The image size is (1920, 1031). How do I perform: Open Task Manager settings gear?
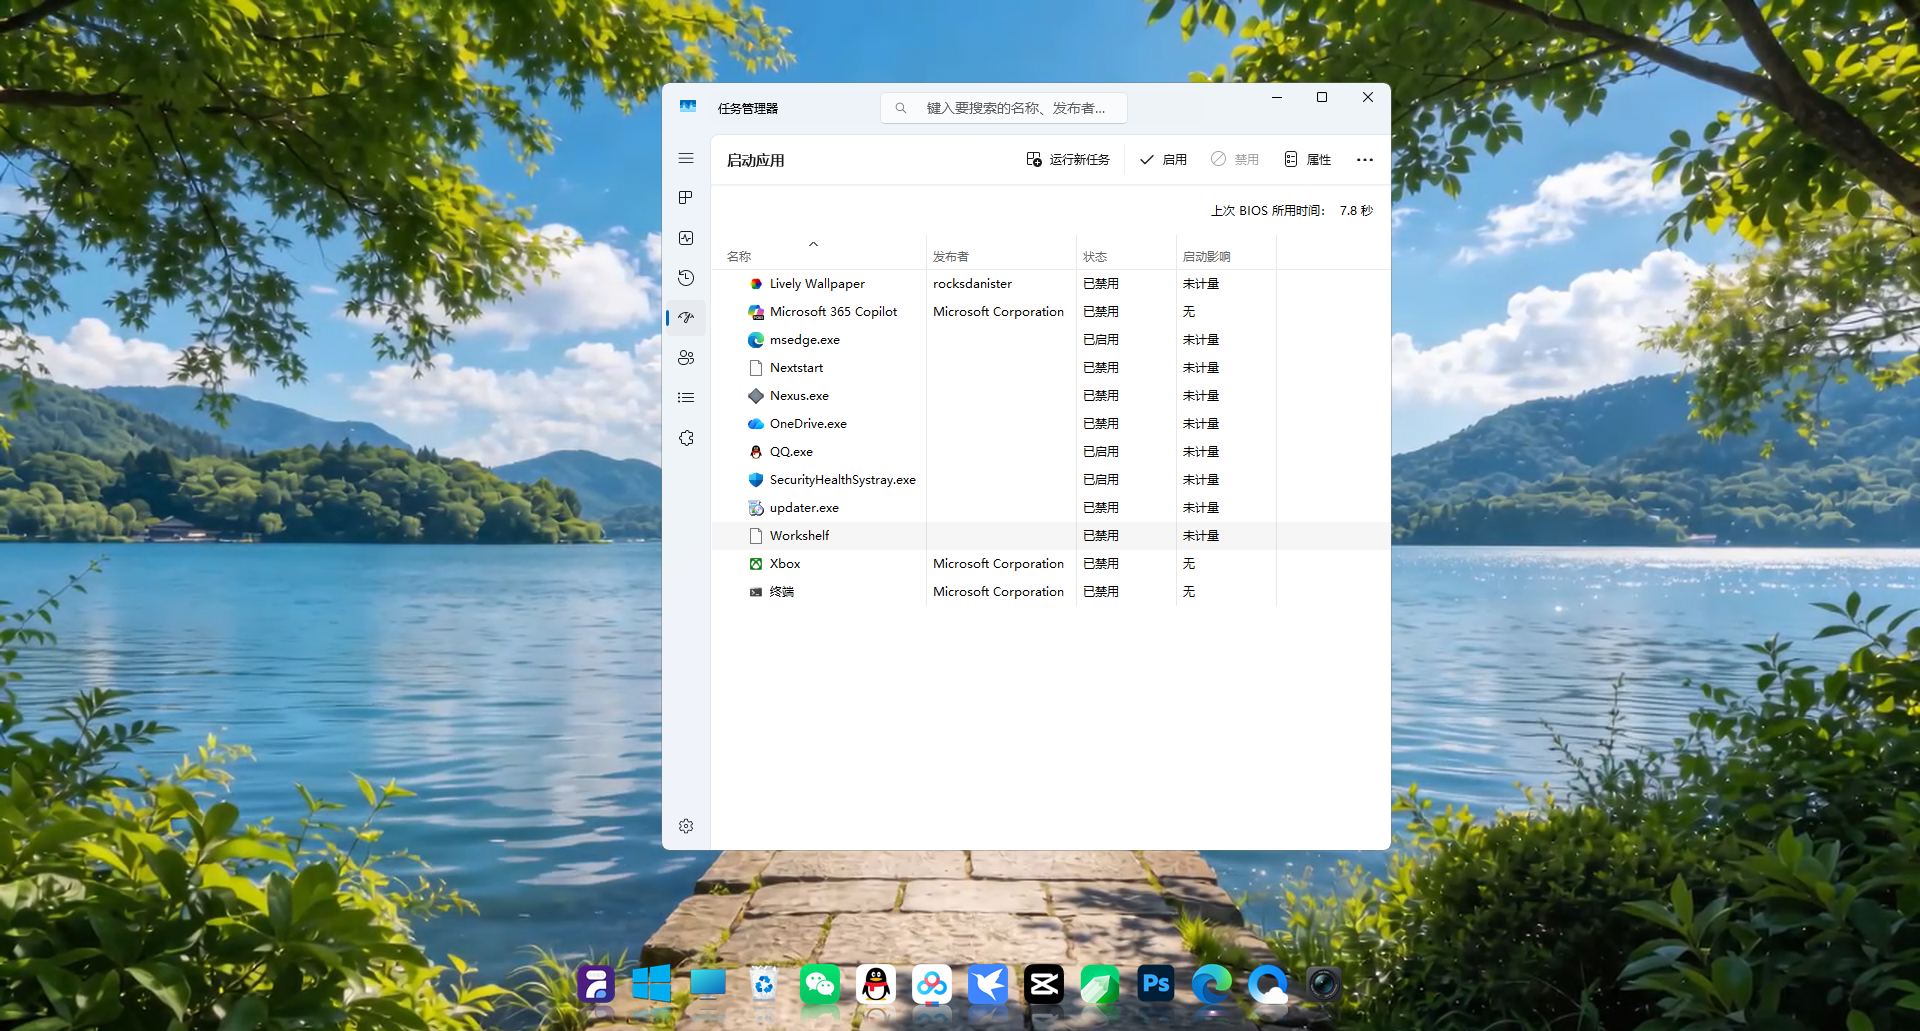point(686,826)
